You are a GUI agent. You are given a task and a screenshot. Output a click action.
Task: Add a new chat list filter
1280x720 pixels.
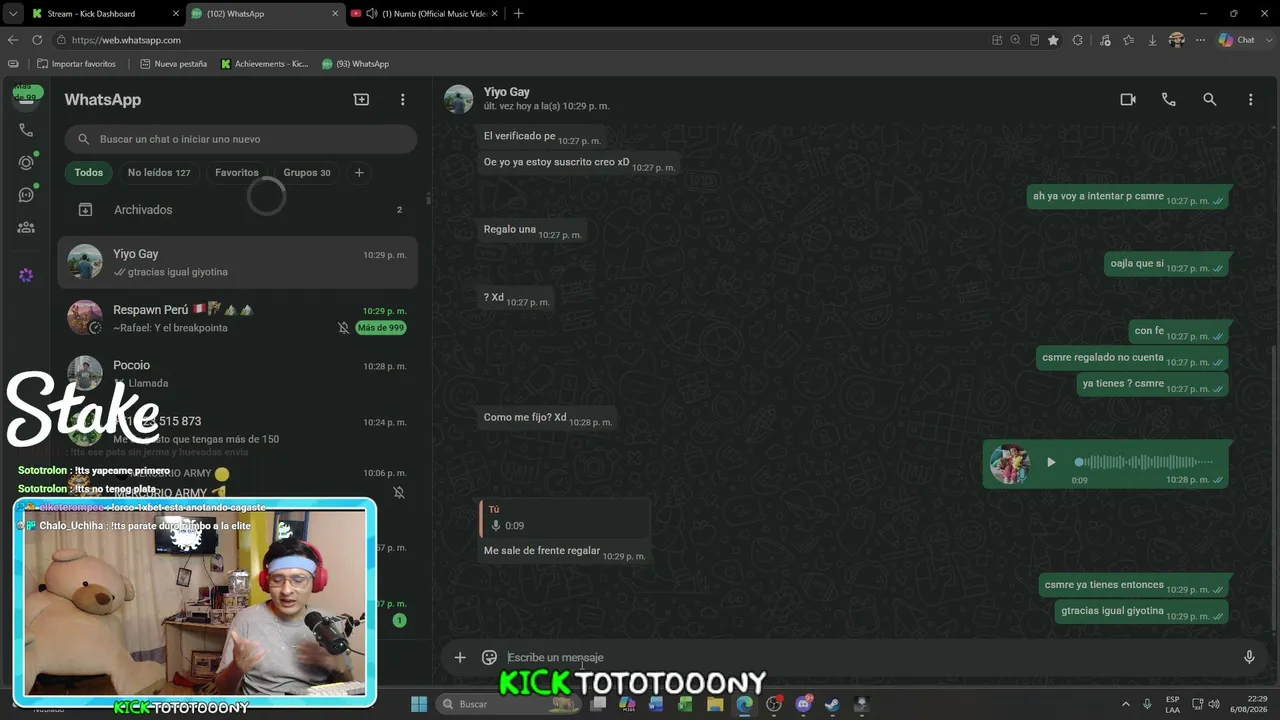tap(359, 173)
